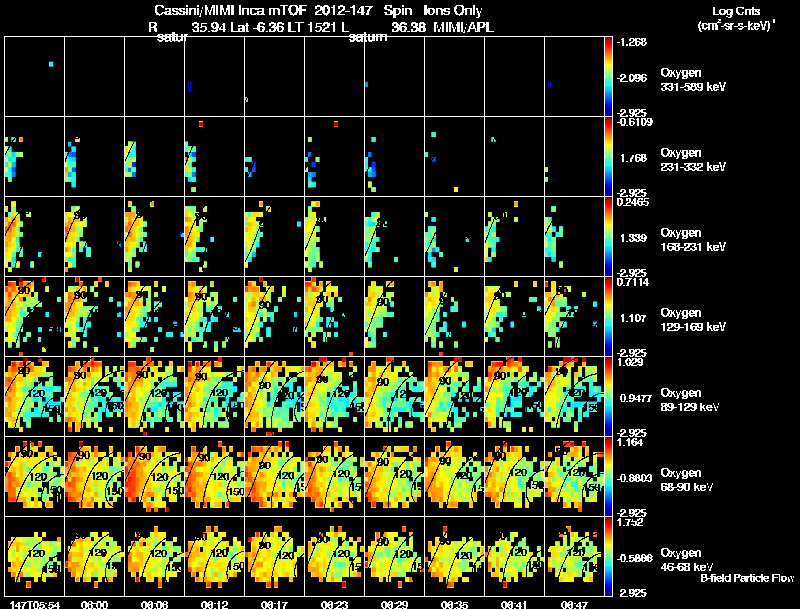
Task: Click the '36.38' L value
Action: (x=408, y=27)
